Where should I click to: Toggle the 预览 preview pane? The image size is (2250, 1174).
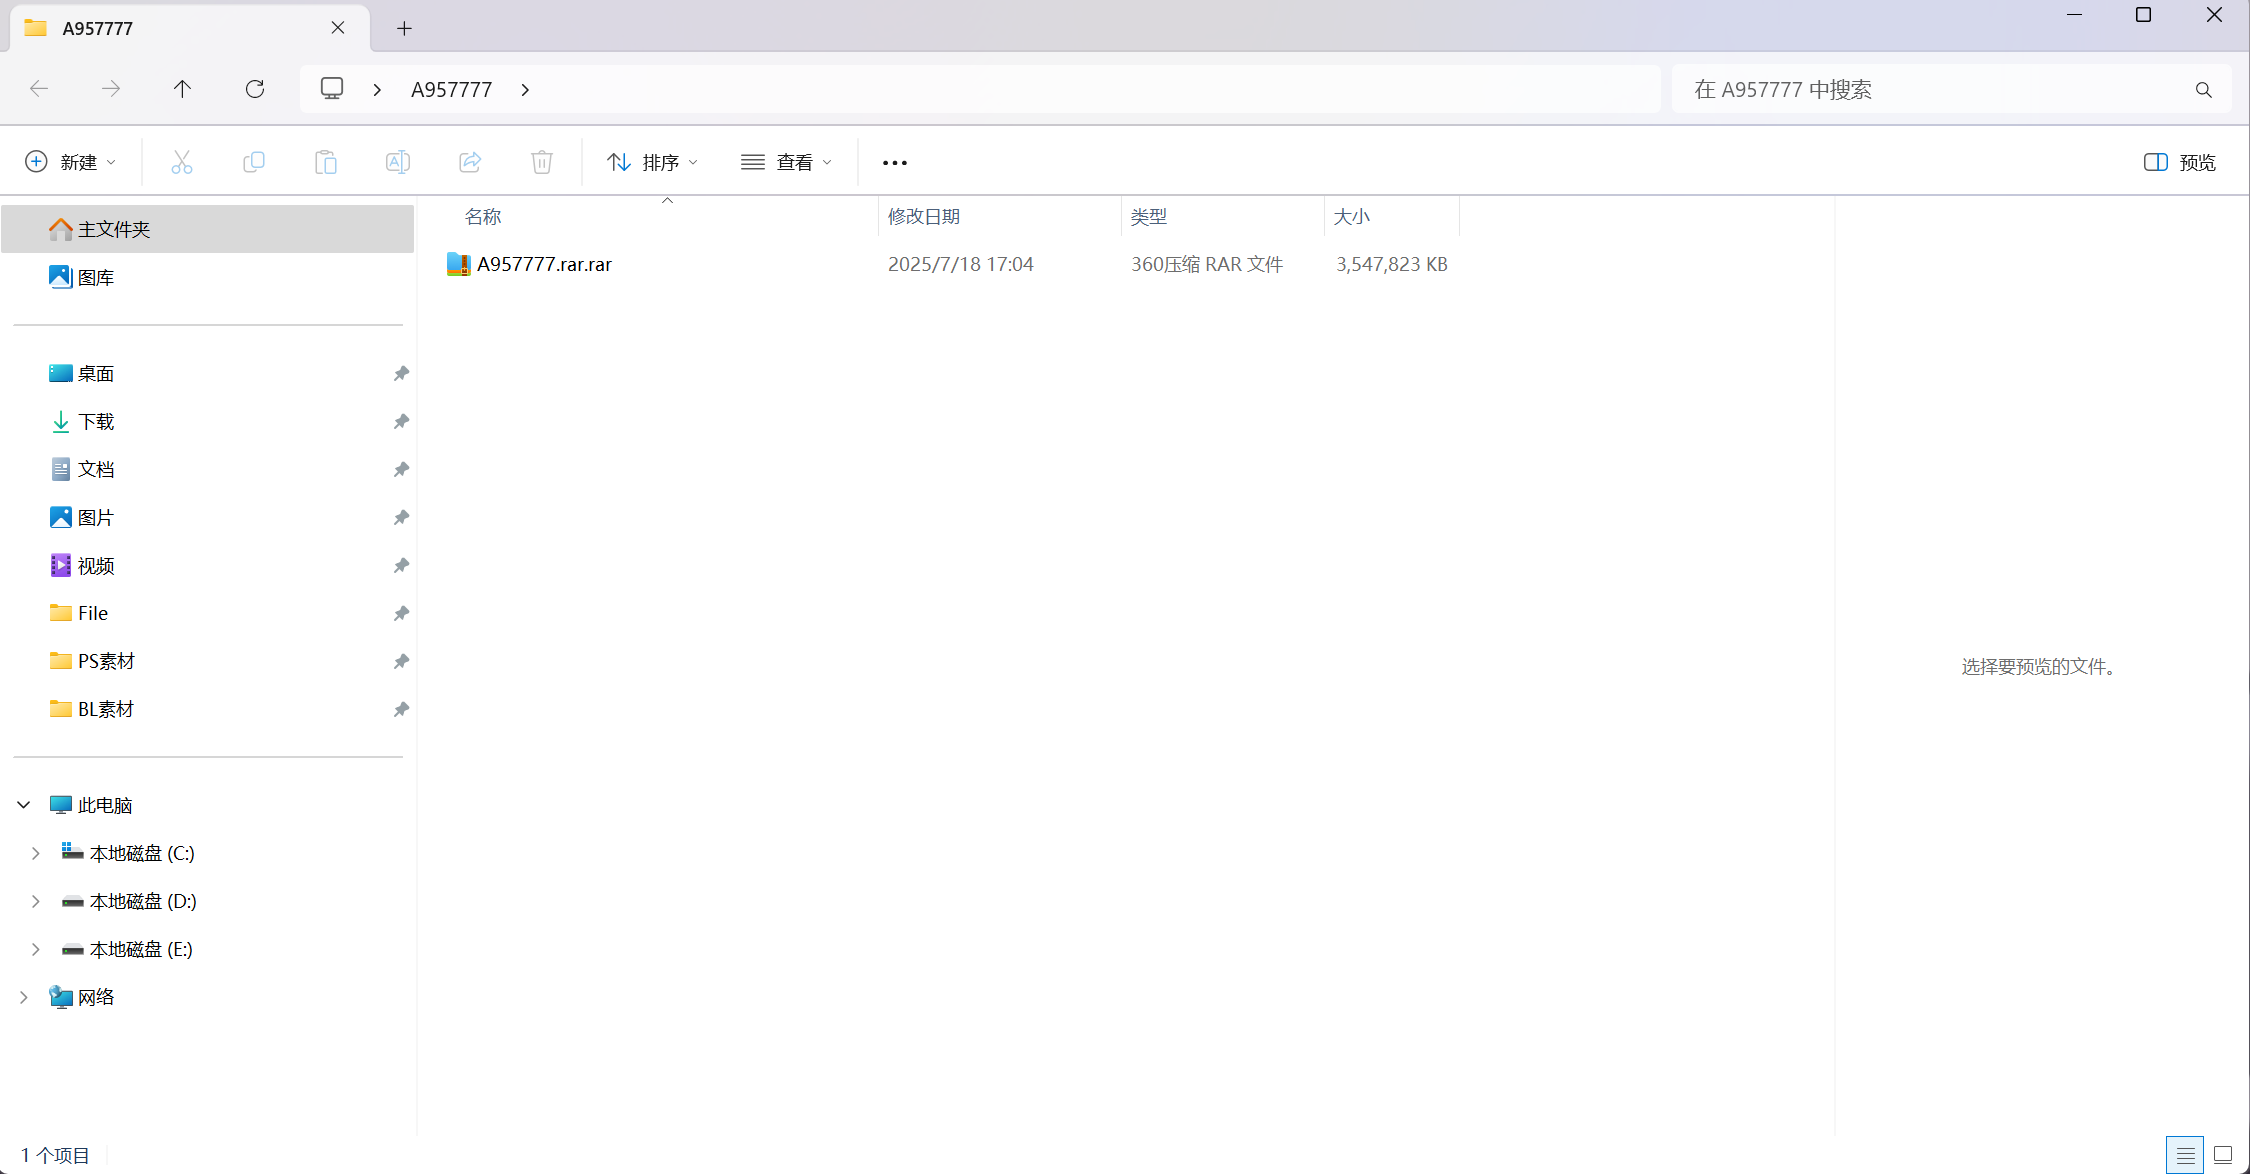click(x=2180, y=162)
